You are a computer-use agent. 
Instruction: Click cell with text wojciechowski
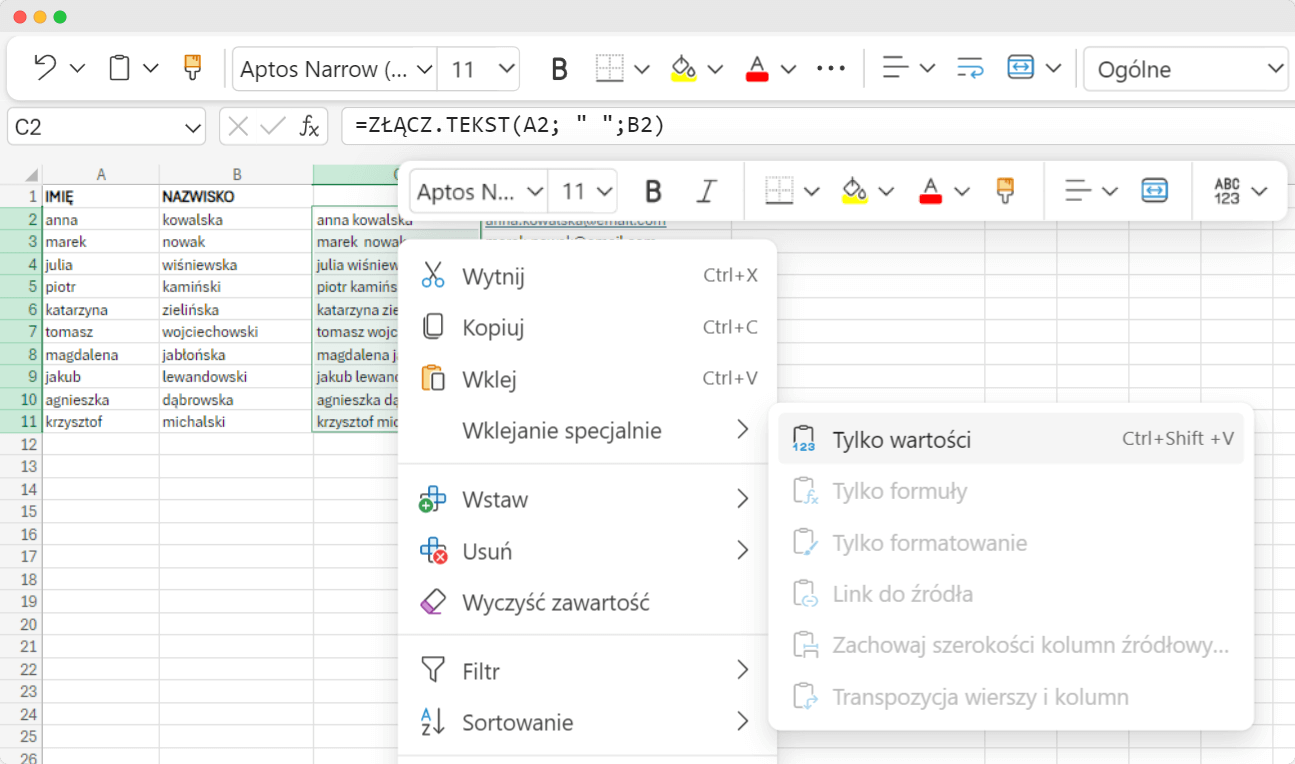236,332
